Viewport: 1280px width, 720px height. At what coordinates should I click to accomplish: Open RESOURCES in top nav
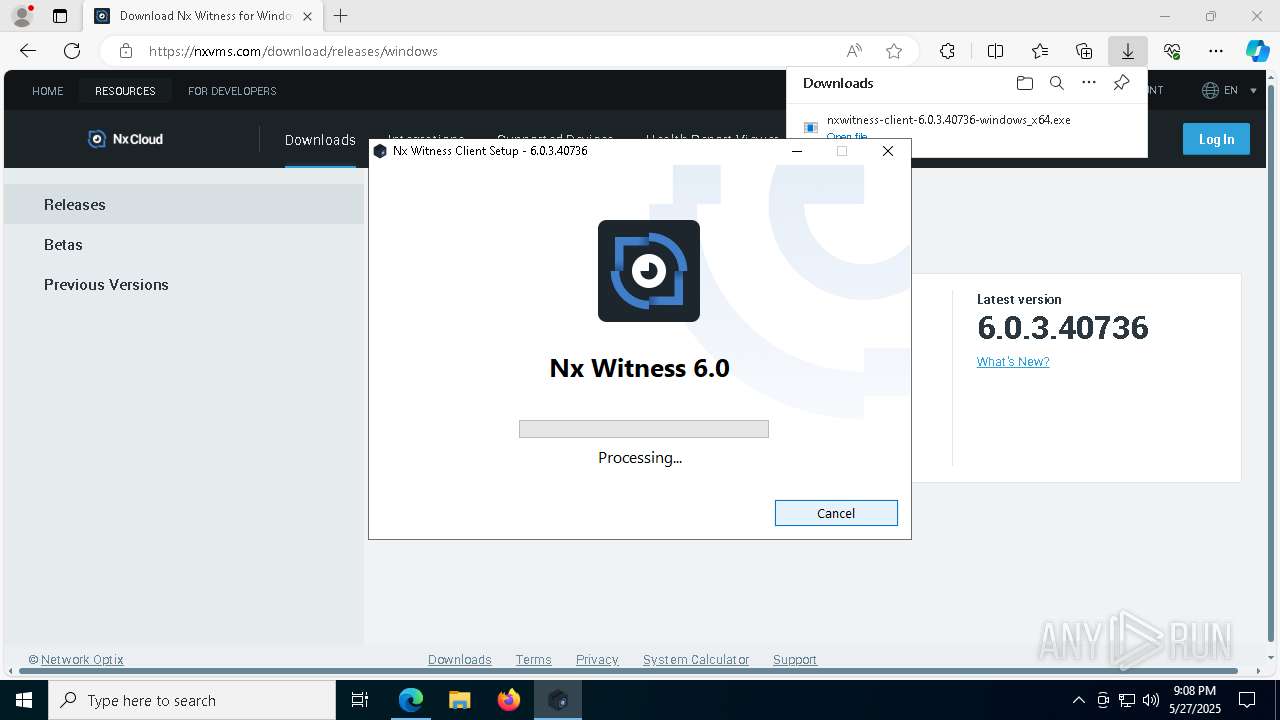tap(125, 91)
